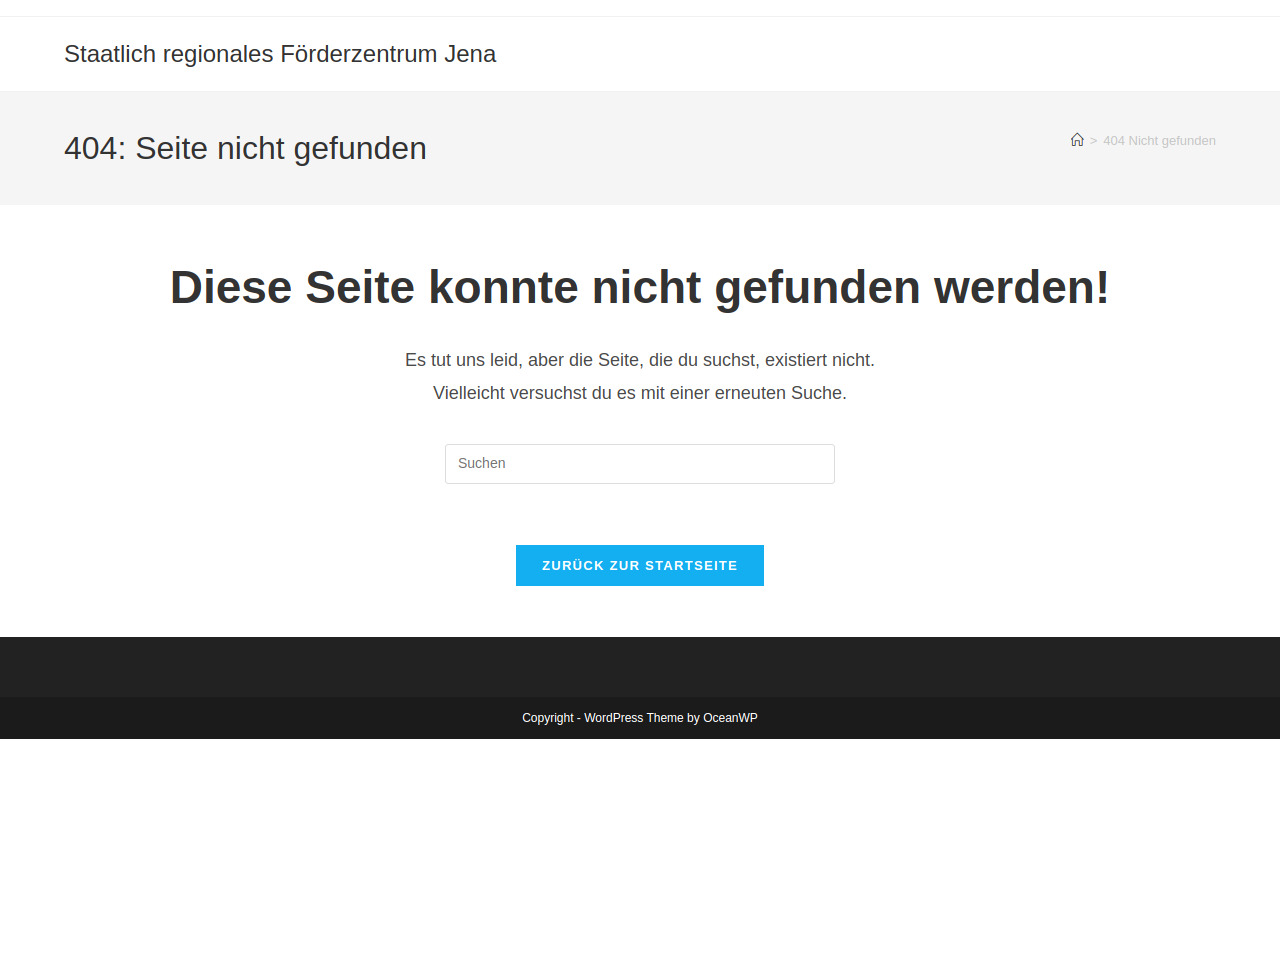Click the word Jena in the site title
Viewport: 1280px width, 960px height.
pos(470,54)
